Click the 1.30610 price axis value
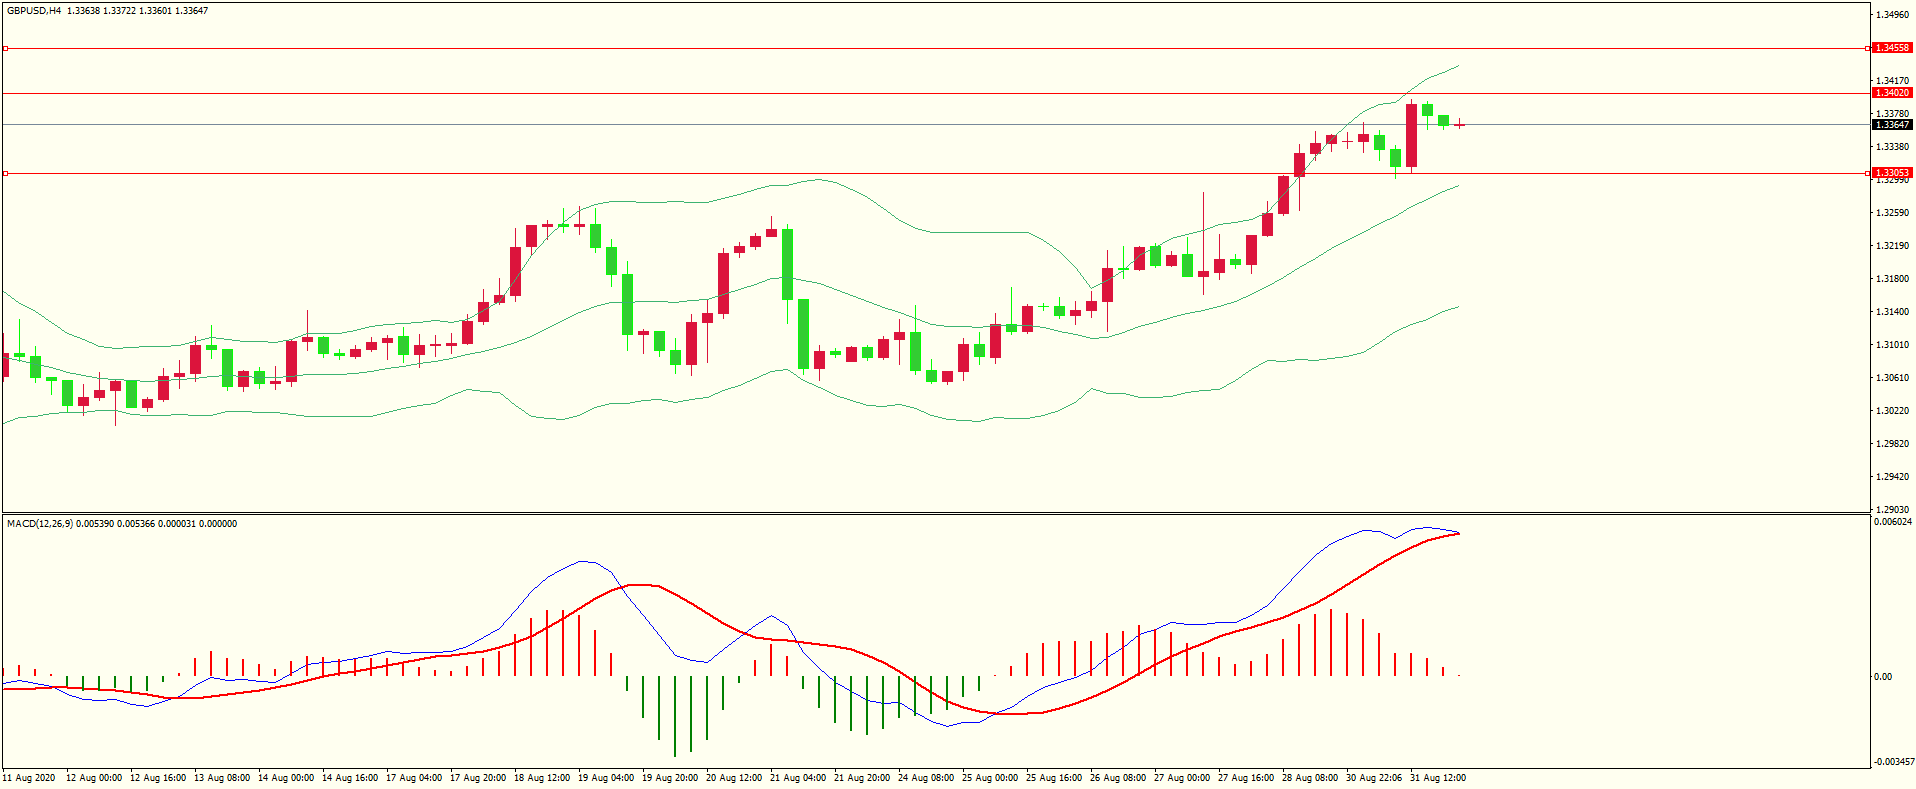The width and height of the screenshot is (1916, 789). pos(1893,378)
